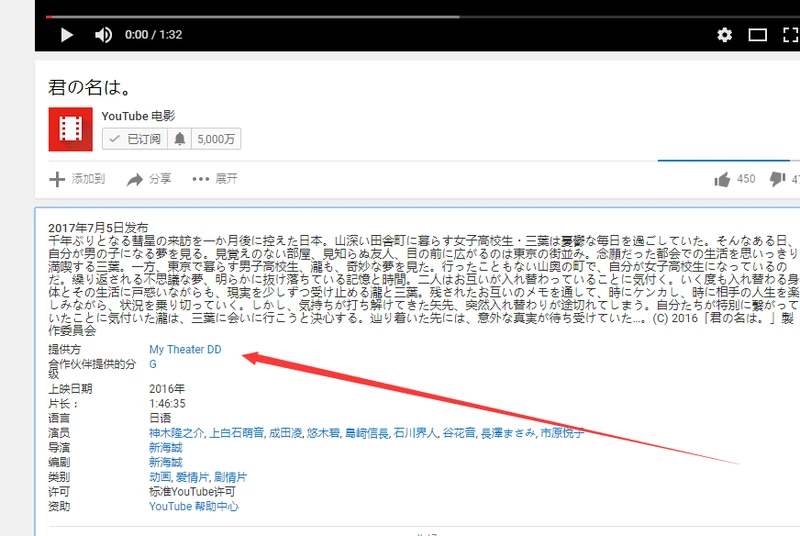Viewport: 800px width, 536px height.
Task: Click the 0:00 / 1:32 time display
Action: [154, 35]
